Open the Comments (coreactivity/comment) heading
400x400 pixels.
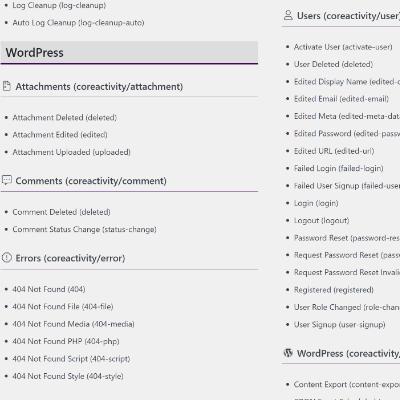tap(91, 181)
